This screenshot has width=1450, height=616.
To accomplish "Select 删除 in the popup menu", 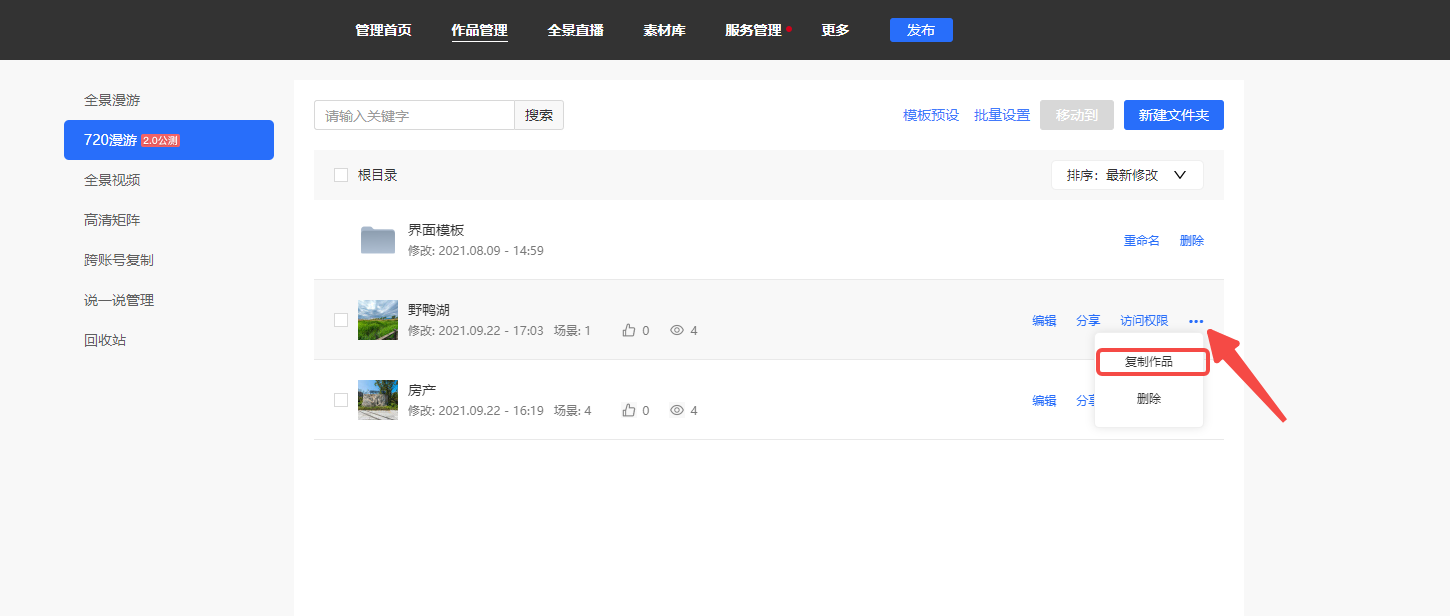I will [1149, 399].
